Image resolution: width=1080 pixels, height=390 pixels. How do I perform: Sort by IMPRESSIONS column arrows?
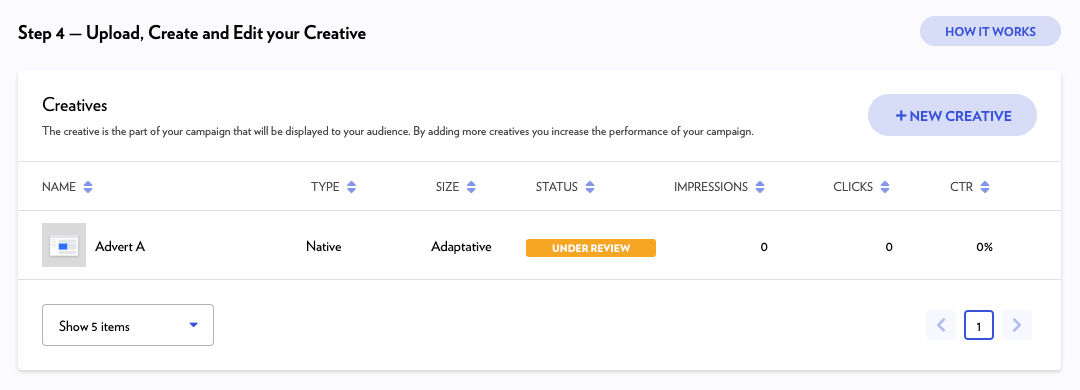(x=760, y=187)
